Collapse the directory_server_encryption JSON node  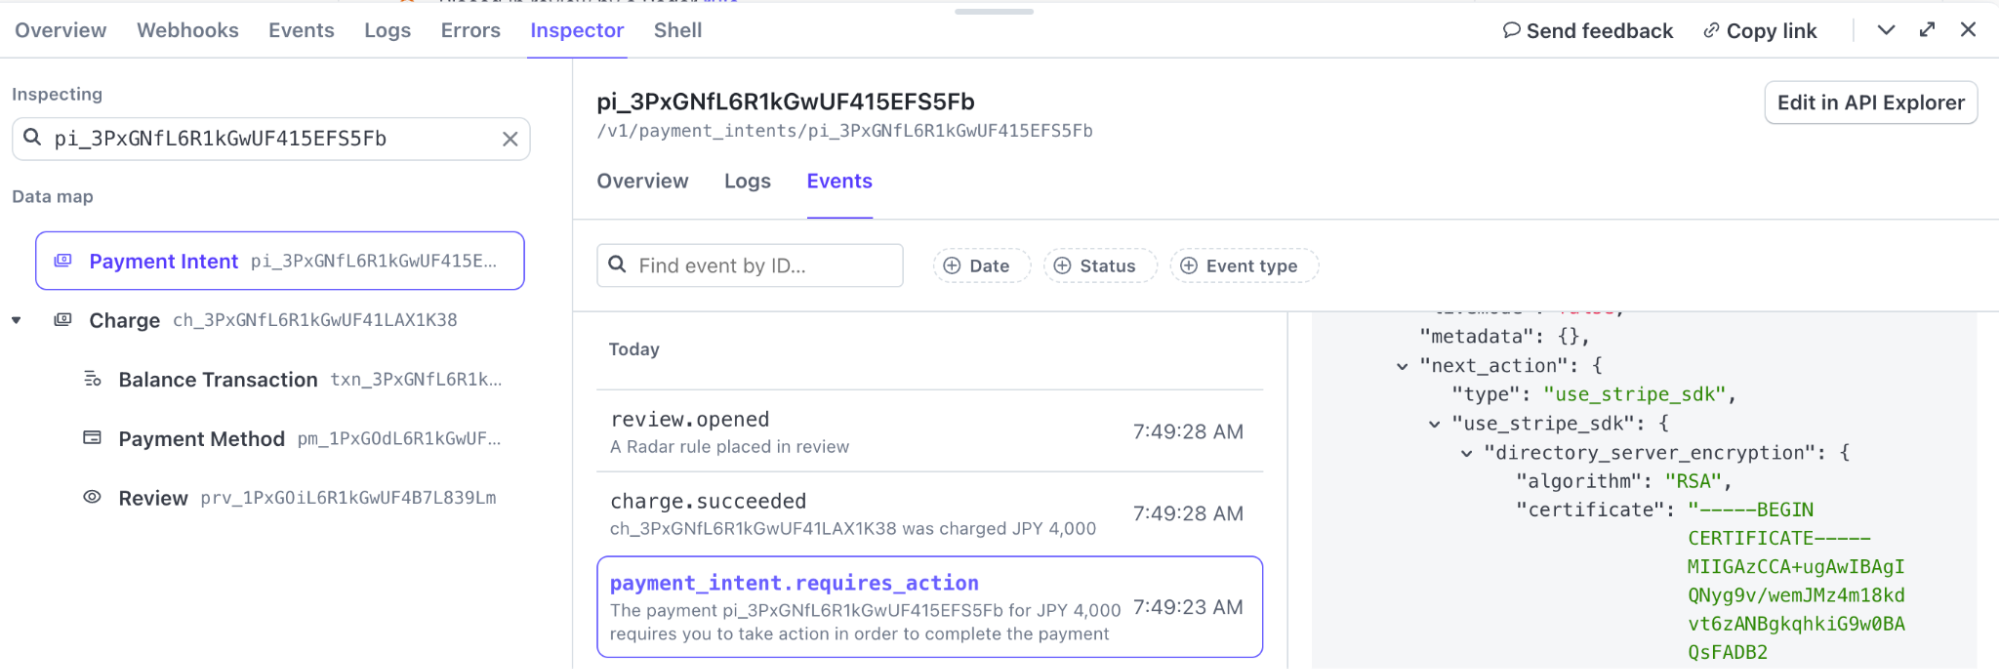[x=1466, y=453]
